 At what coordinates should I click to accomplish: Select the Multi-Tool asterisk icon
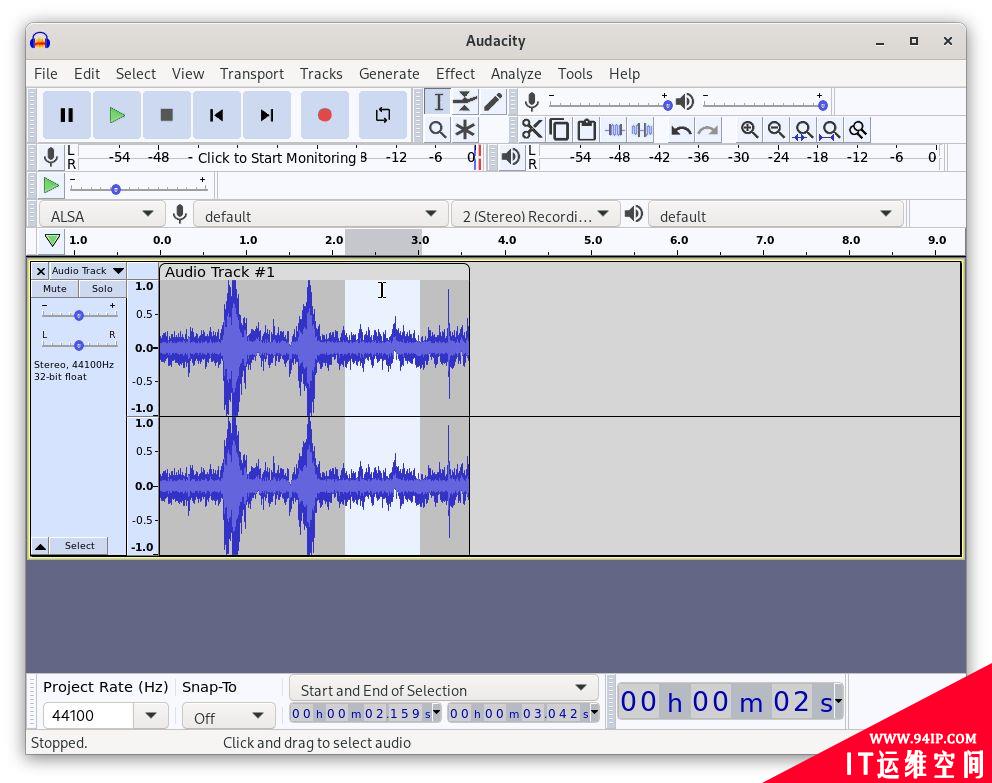pyautogui.click(x=465, y=130)
